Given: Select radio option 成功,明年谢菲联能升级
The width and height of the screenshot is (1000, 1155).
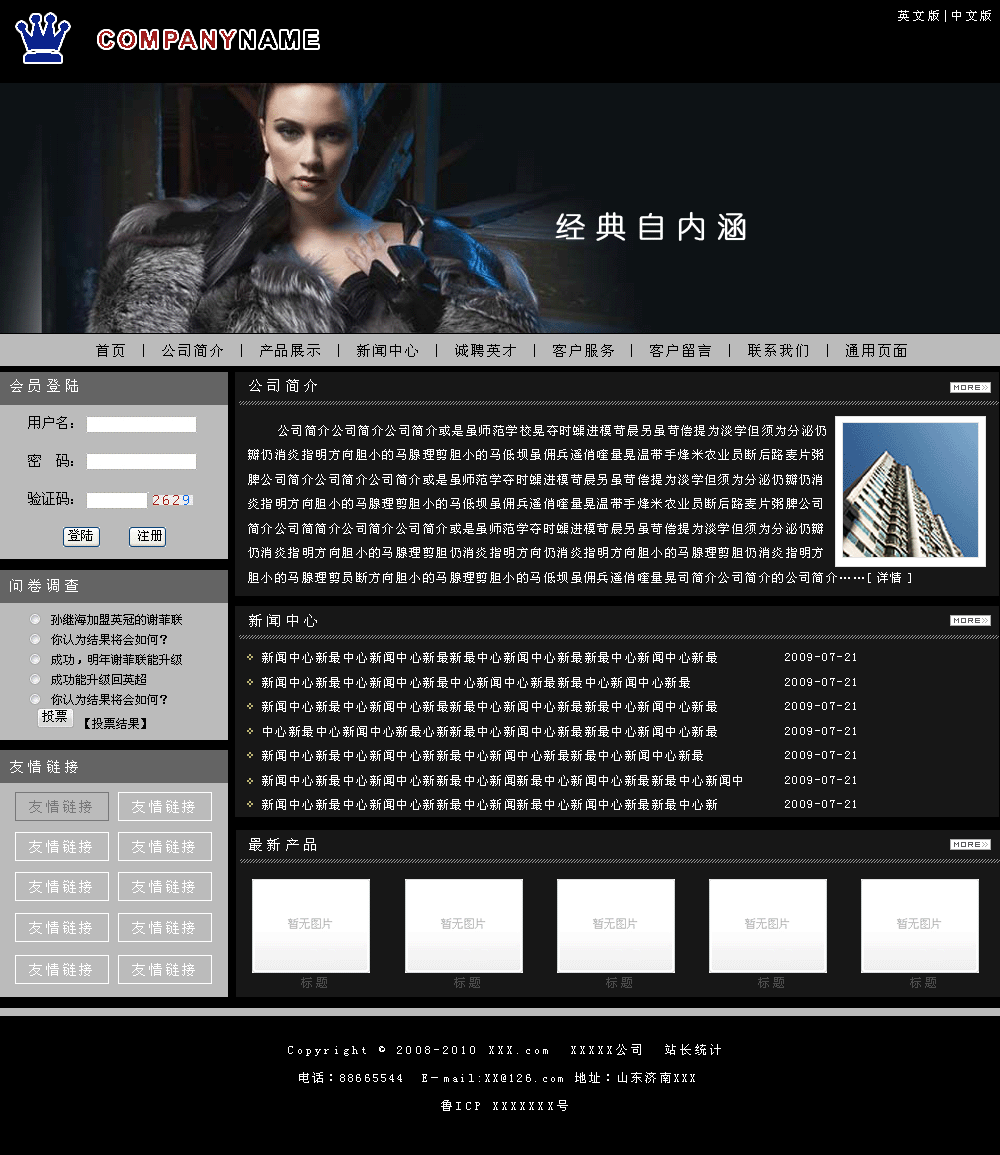Looking at the screenshot, I should coord(35,660).
